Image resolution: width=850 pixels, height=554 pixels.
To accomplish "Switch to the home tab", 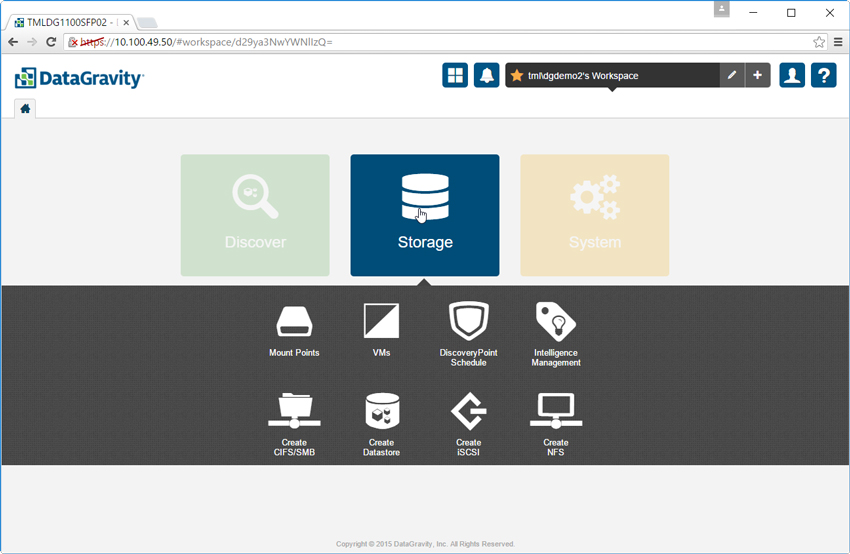I will pyautogui.click(x=25, y=109).
